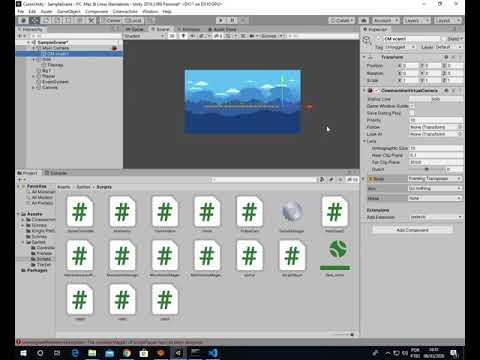
Task: Adjust the Dutch slider
Action: tap(427, 169)
